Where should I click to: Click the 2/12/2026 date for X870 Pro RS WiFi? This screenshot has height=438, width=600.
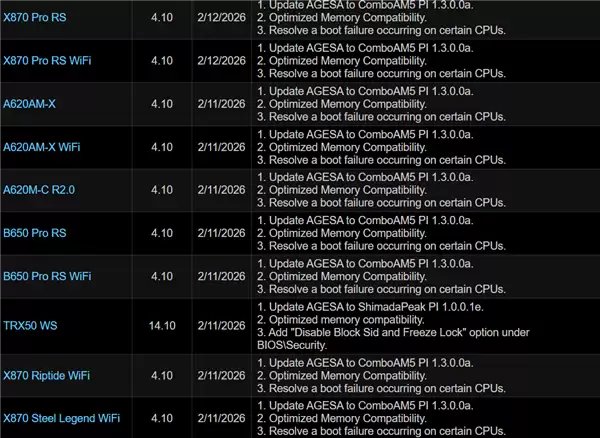pyautogui.click(x=220, y=60)
